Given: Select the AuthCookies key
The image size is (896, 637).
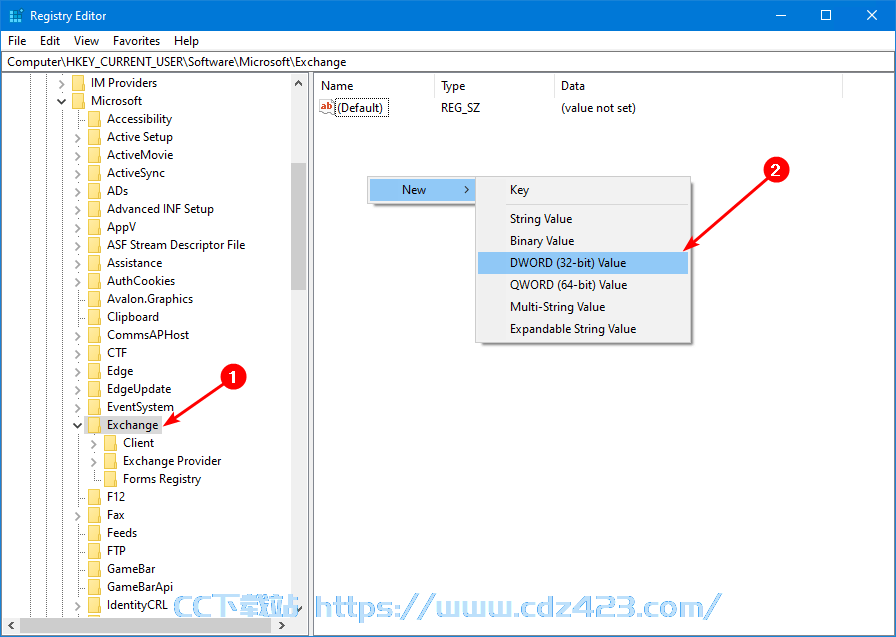Looking at the screenshot, I should (x=141, y=281).
